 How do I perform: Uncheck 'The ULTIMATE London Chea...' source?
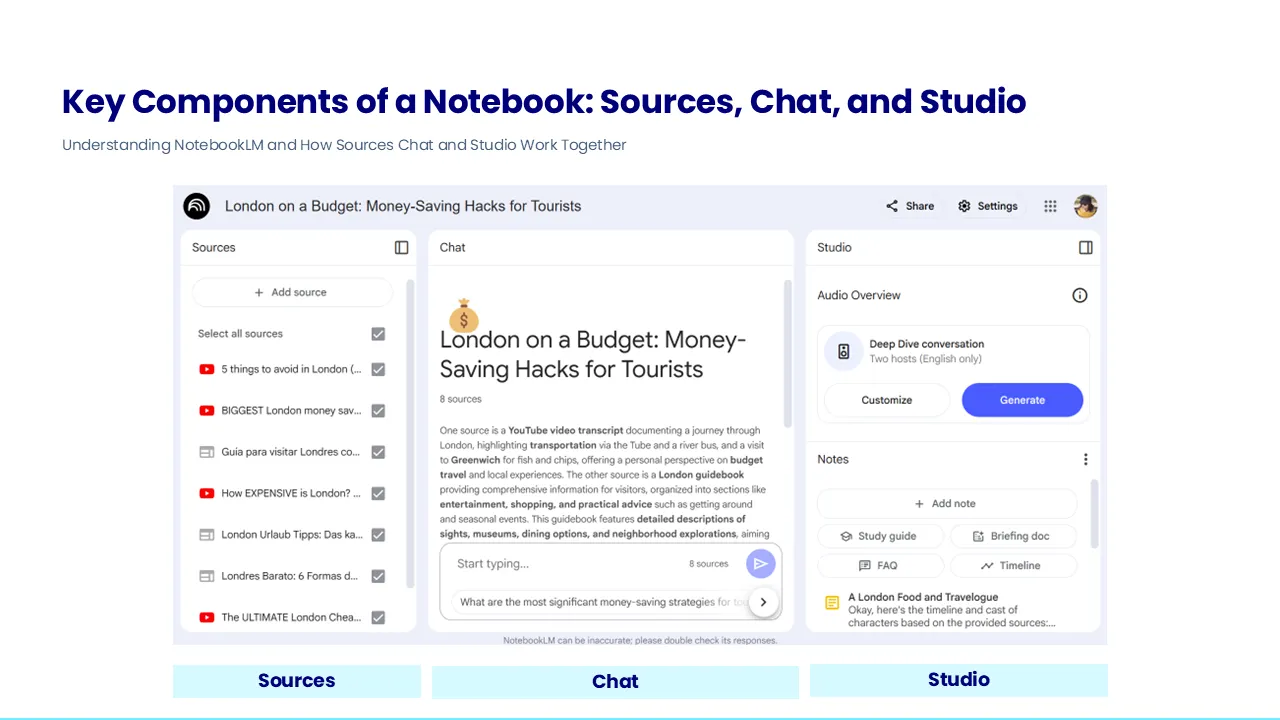tap(378, 617)
